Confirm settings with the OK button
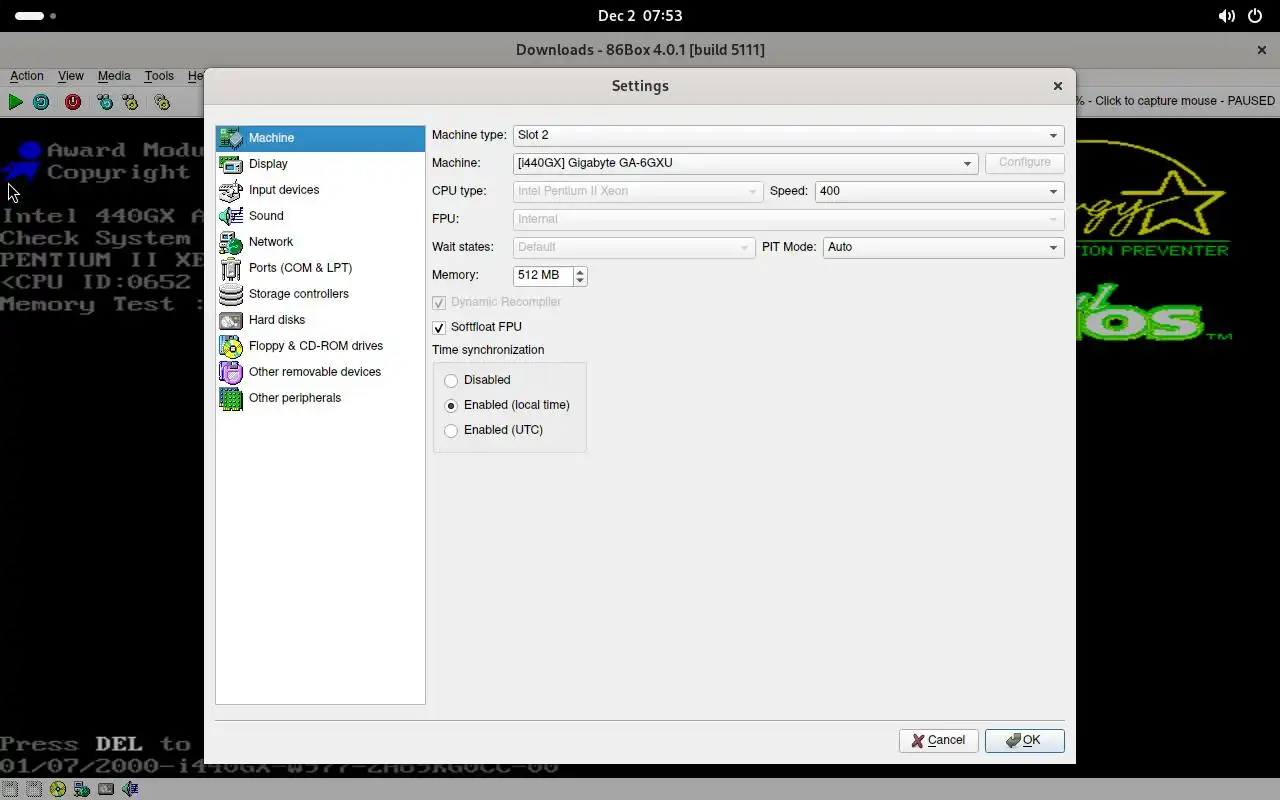This screenshot has width=1280, height=800. click(1024, 741)
